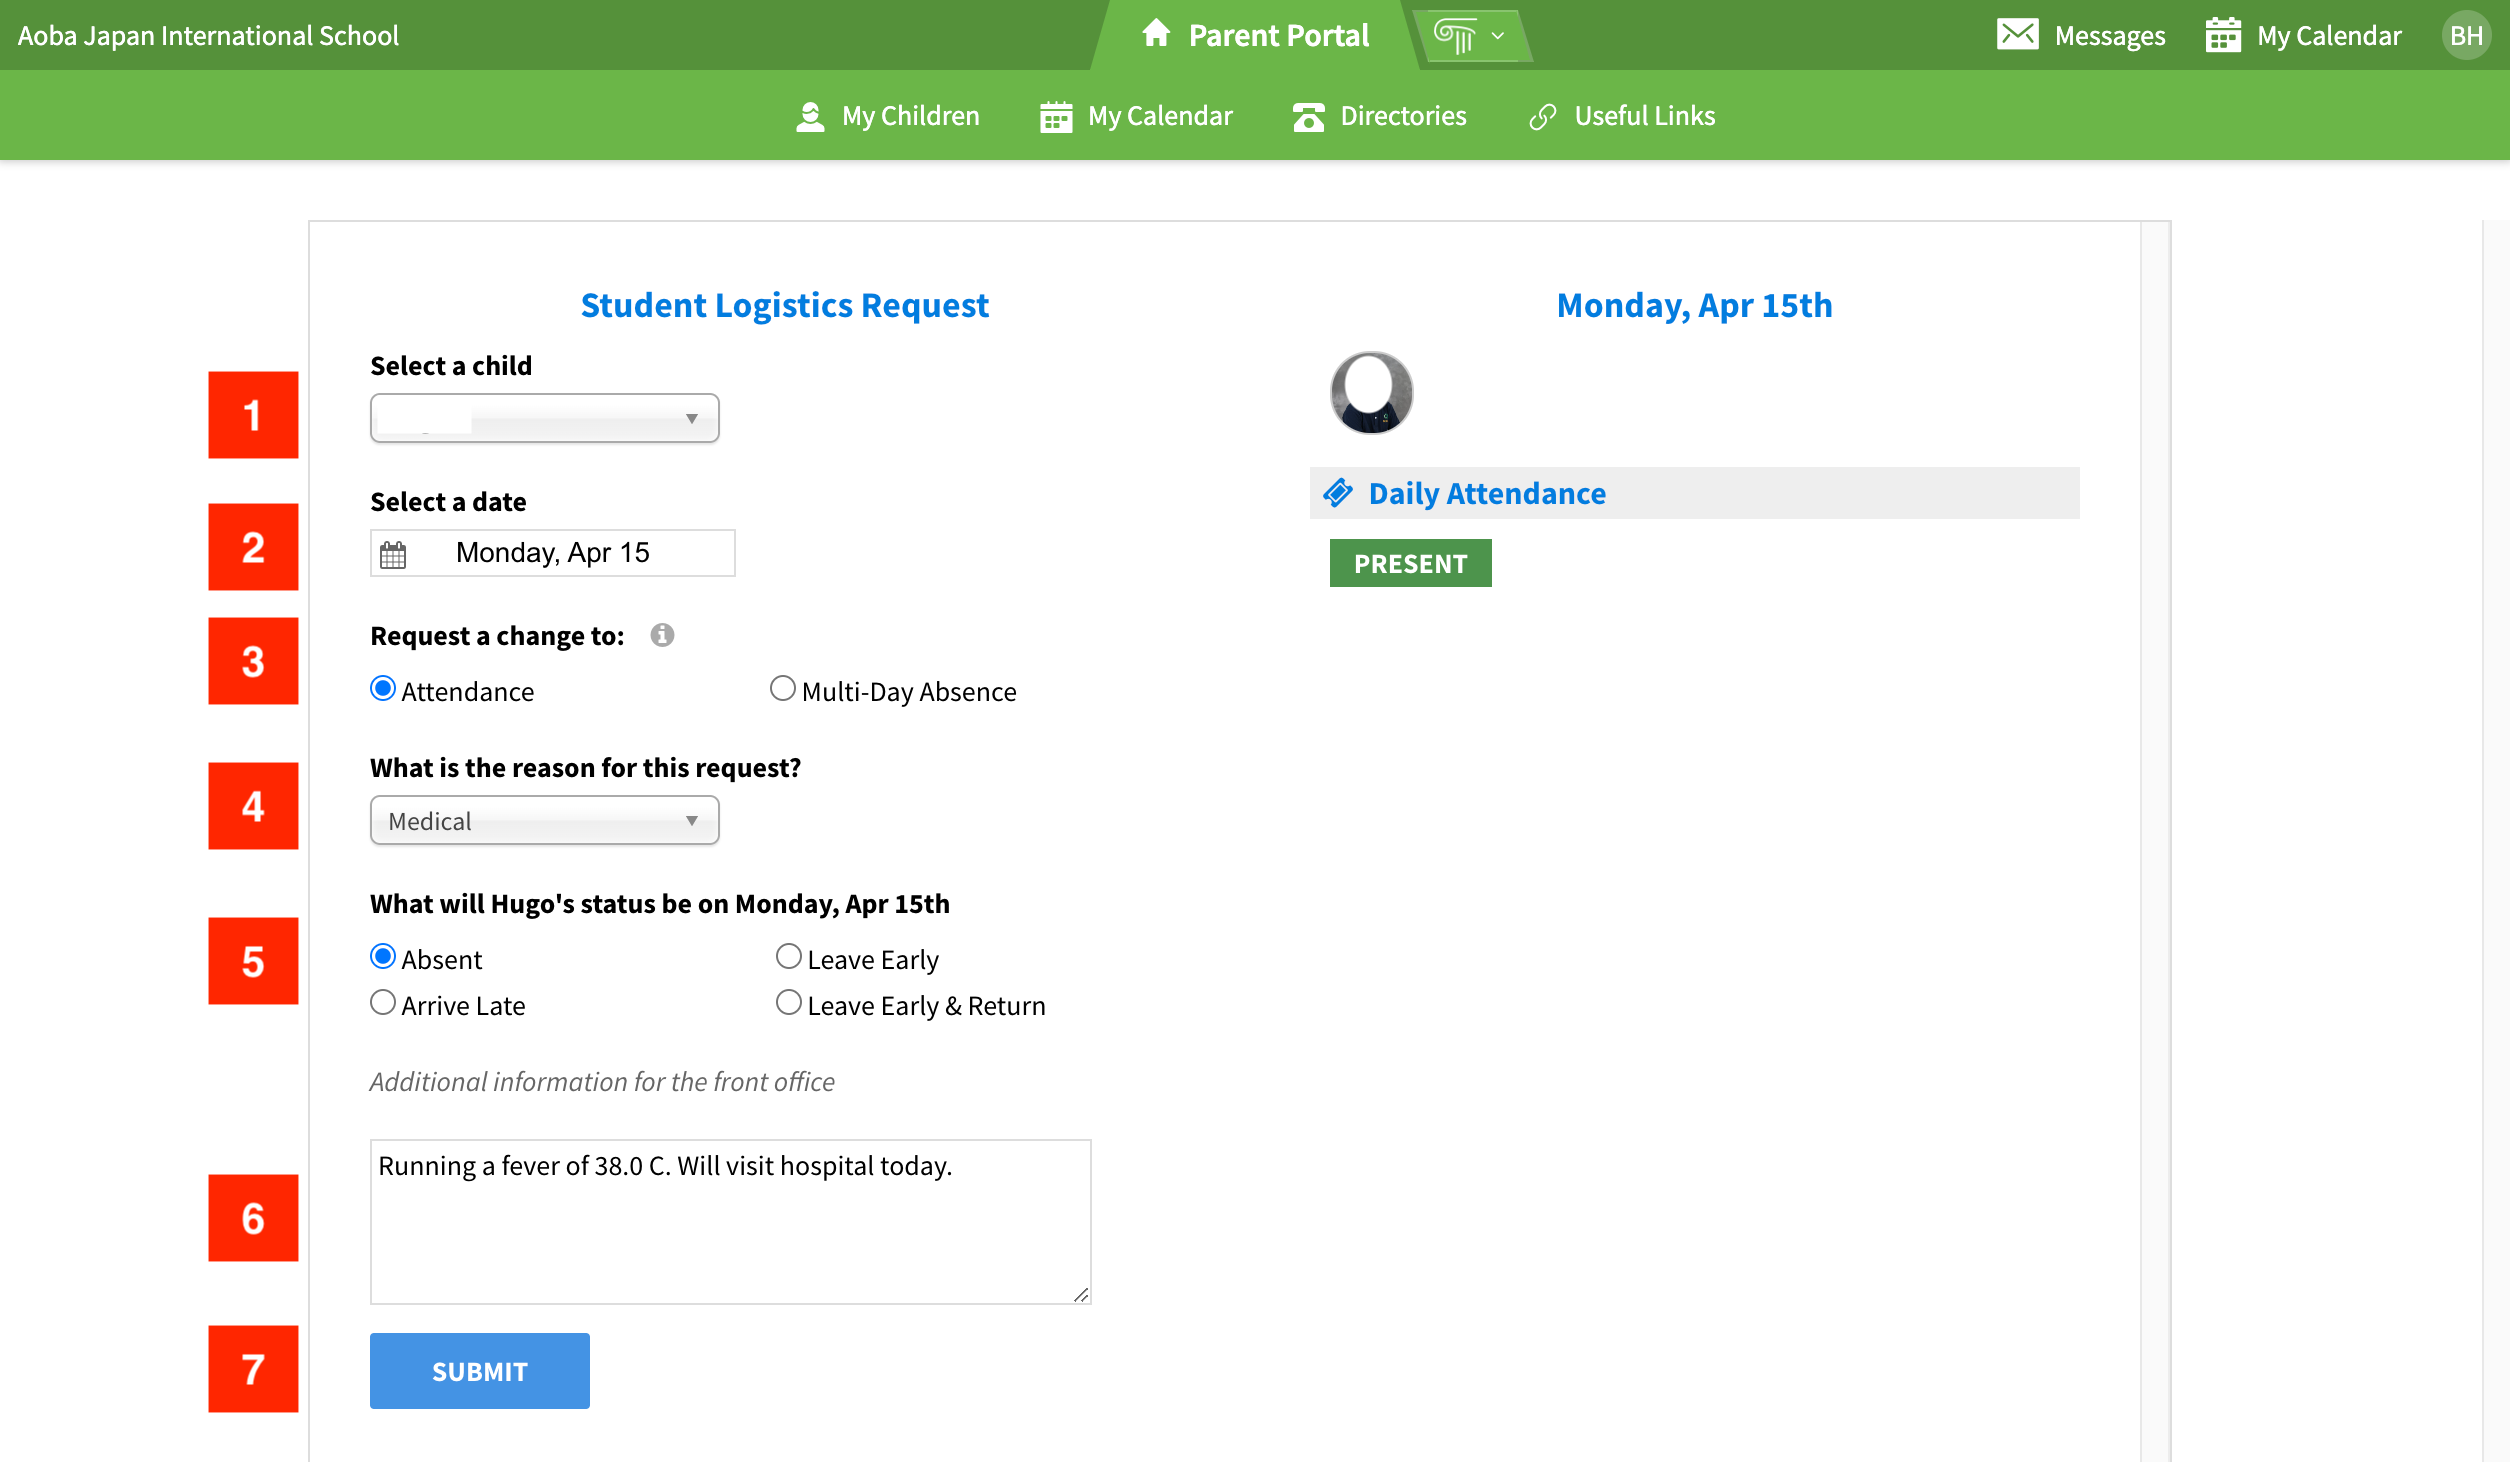The width and height of the screenshot is (2510, 1462).
Task: Expand the Medical reason dropdown
Action: click(544, 821)
